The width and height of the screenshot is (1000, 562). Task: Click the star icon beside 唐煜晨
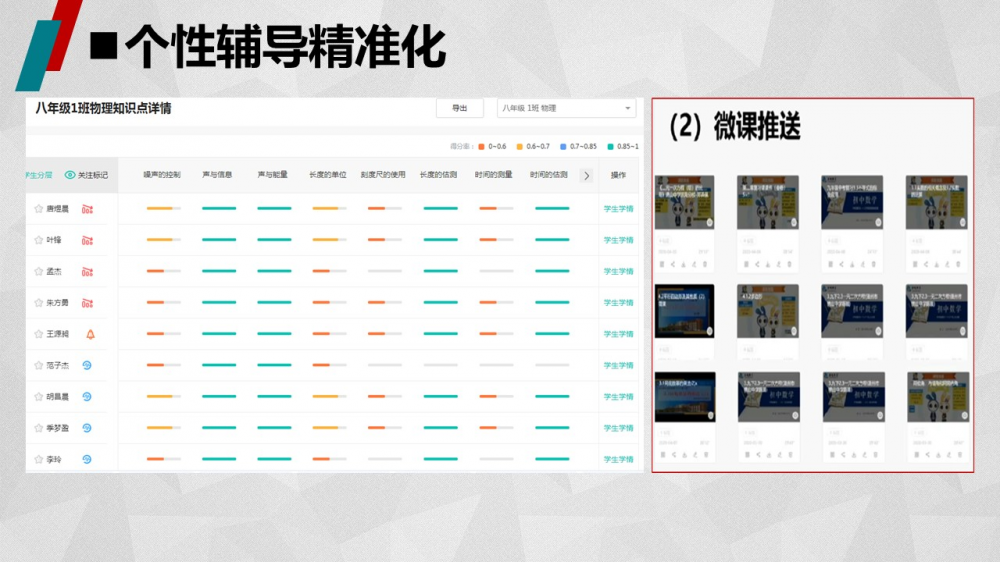pyautogui.click(x=39, y=210)
